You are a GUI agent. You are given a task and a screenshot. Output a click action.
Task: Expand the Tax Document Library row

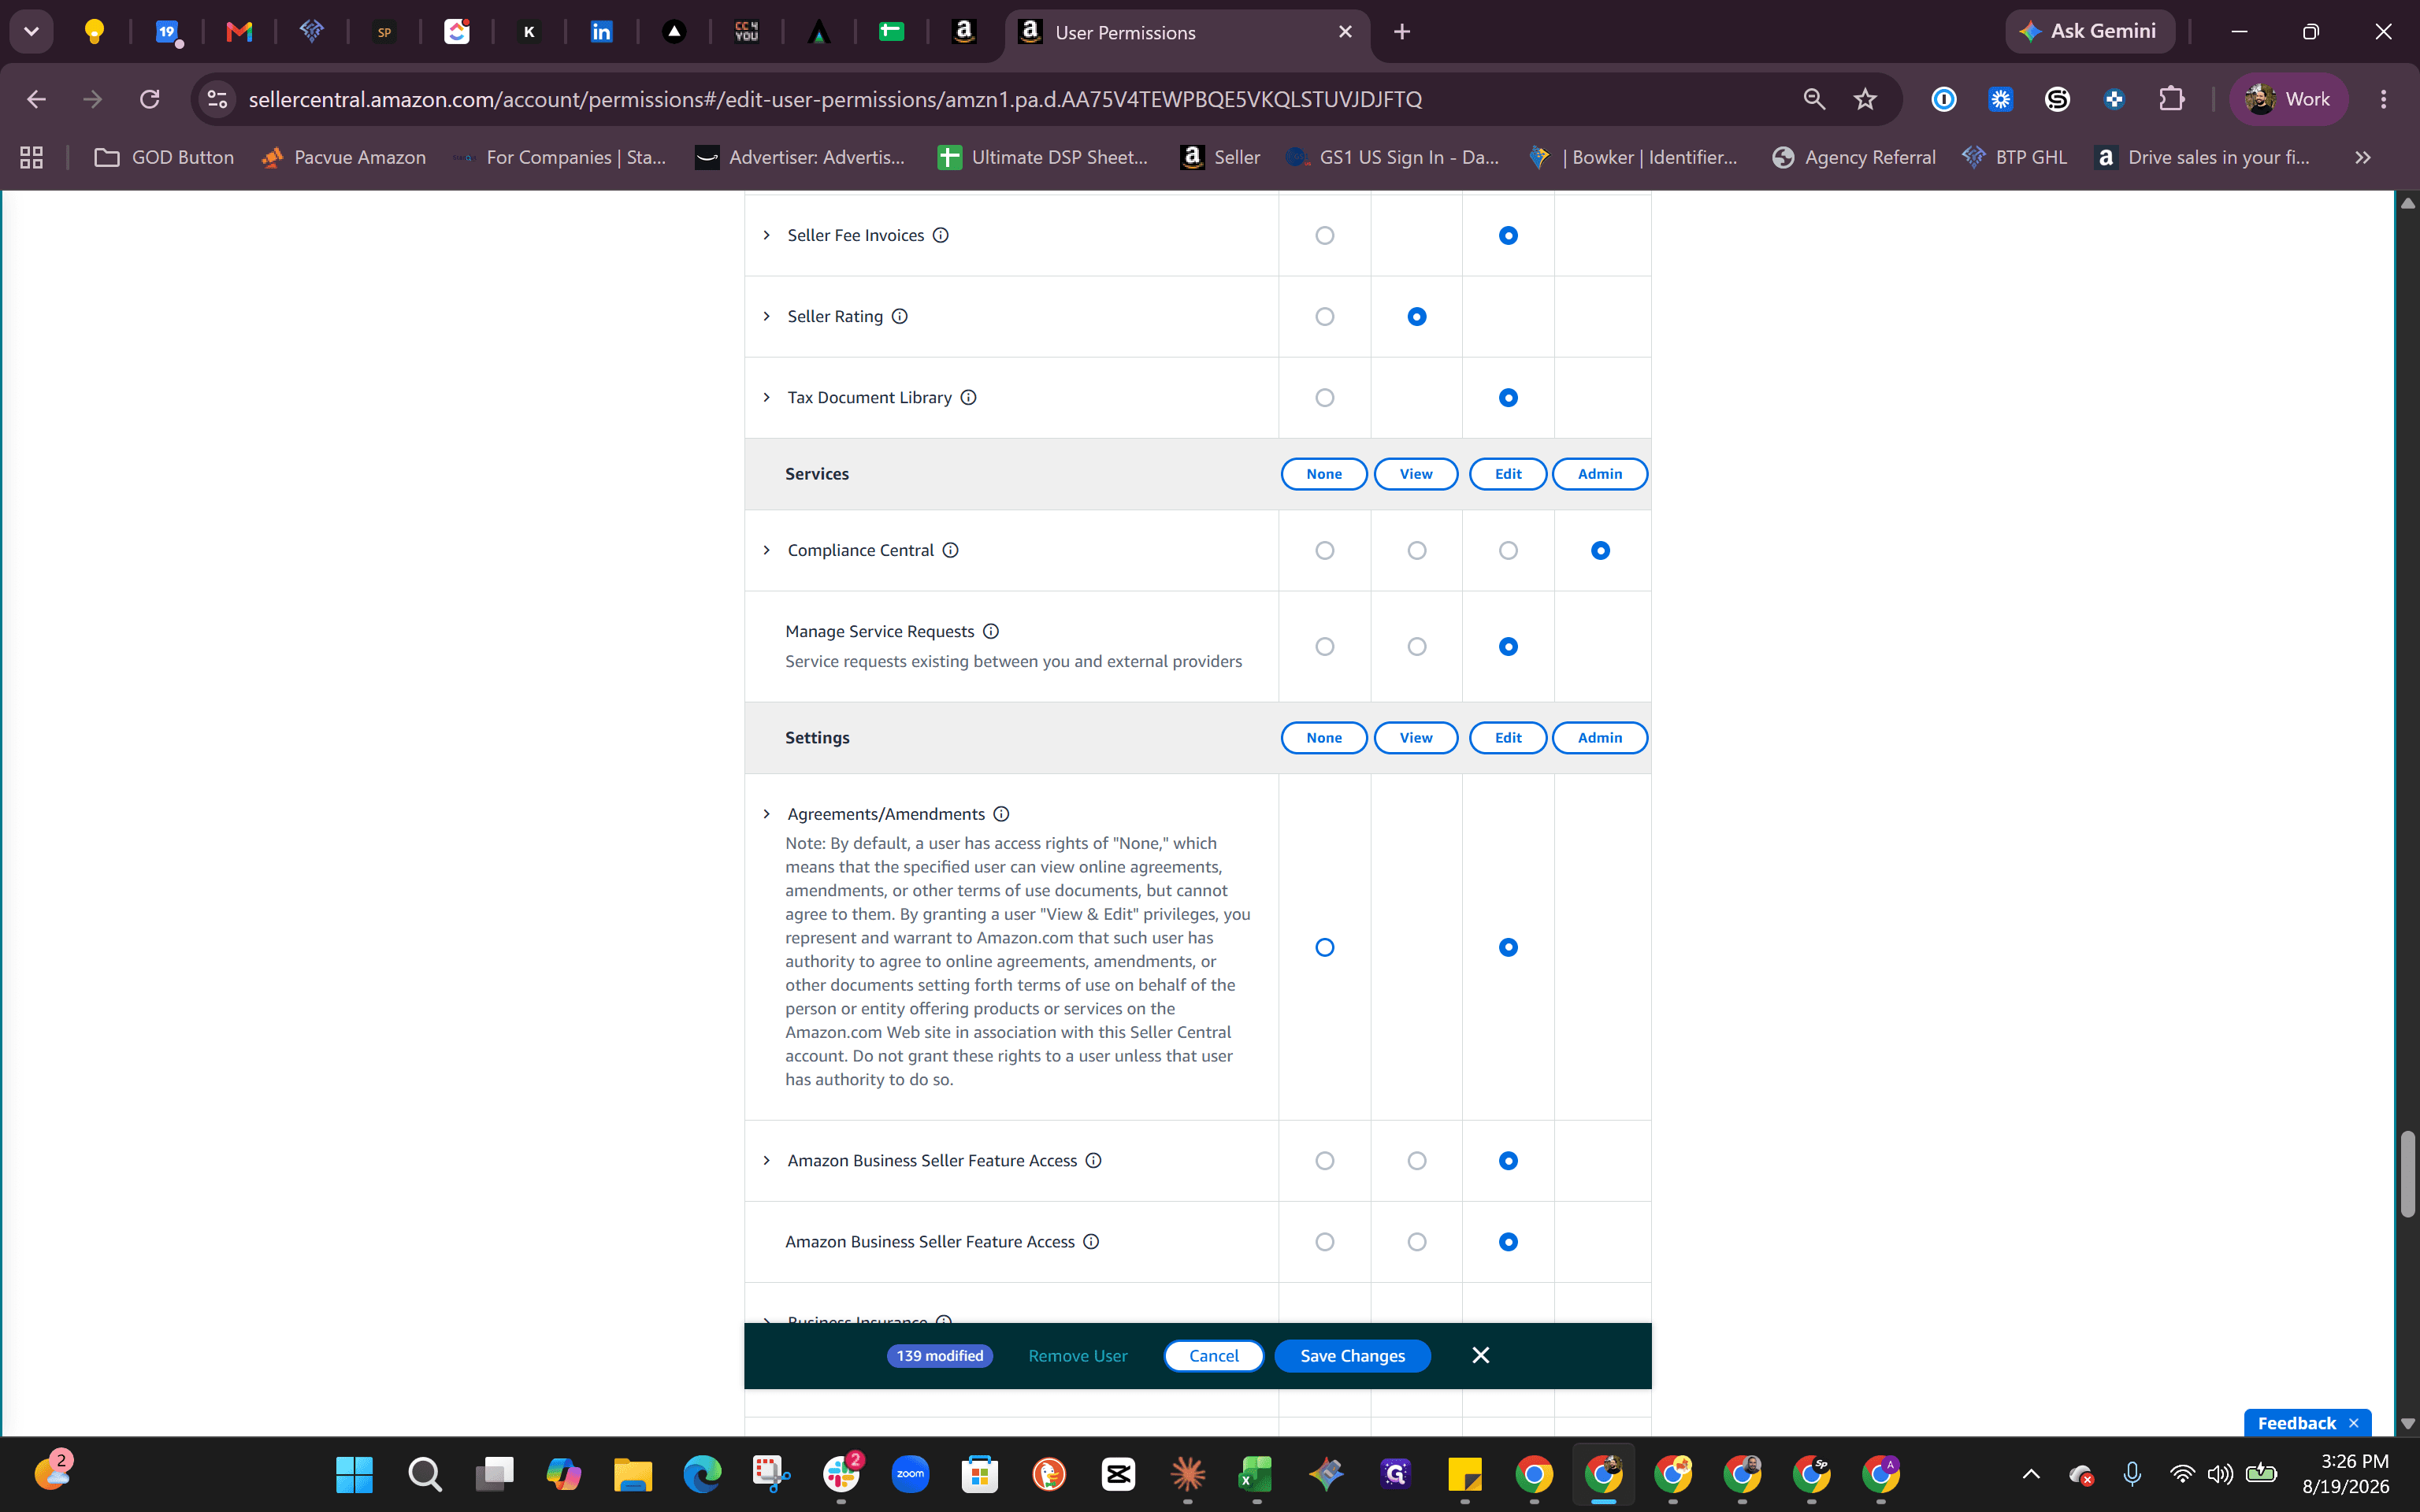767,397
